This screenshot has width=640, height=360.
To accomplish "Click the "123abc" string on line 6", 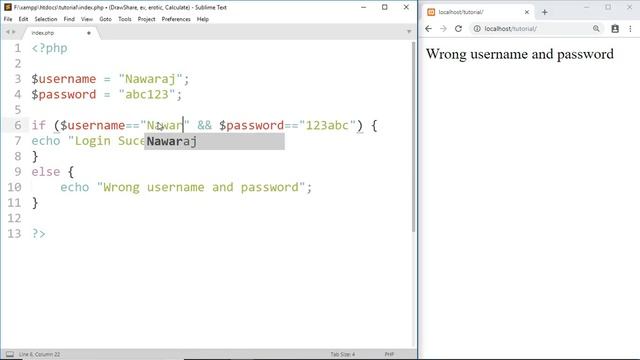I will [x=327, y=125].
